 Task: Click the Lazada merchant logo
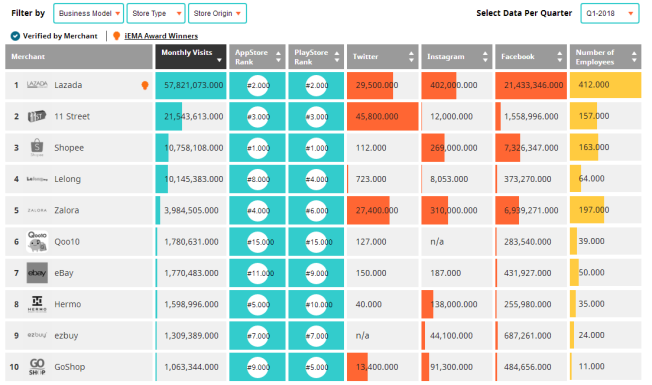click(37, 84)
